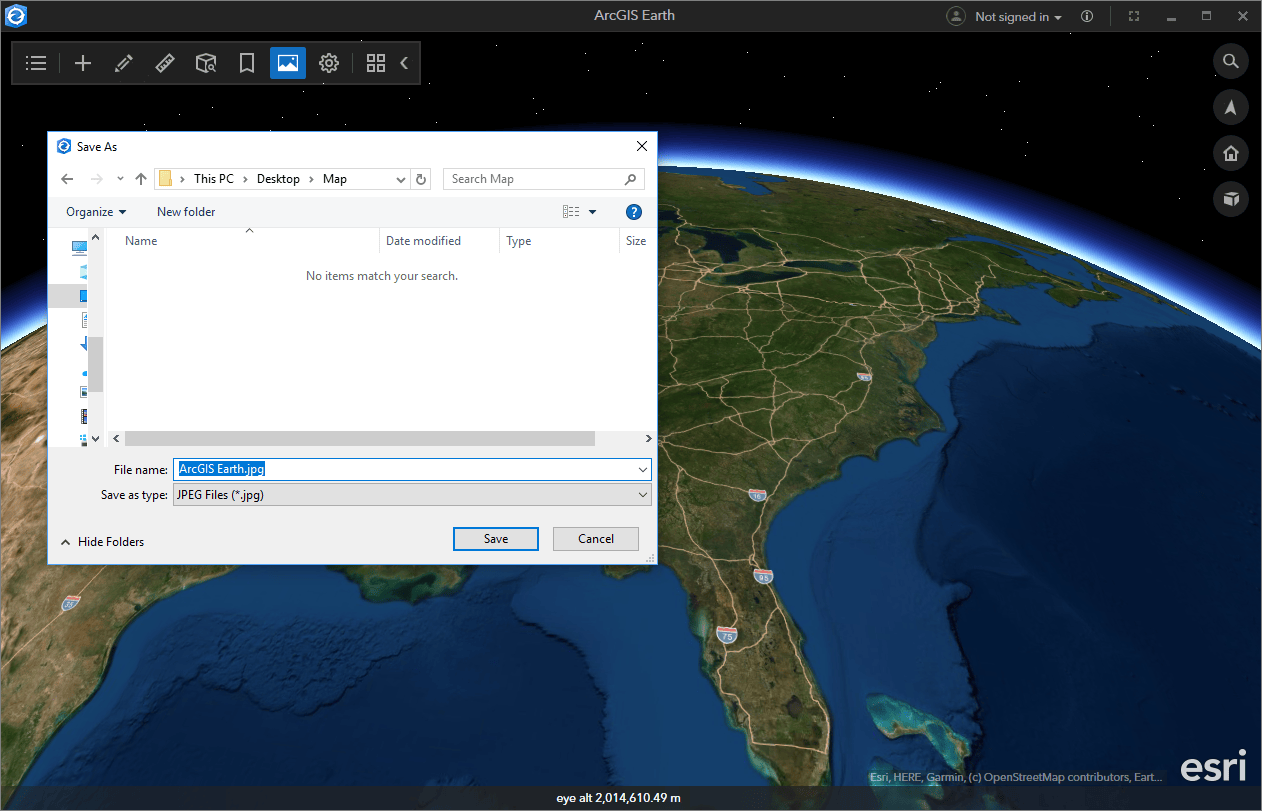Launch the 3D Analysis tool
The height and width of the screenshot is (811, 1262).
click(x=206, y=62)
